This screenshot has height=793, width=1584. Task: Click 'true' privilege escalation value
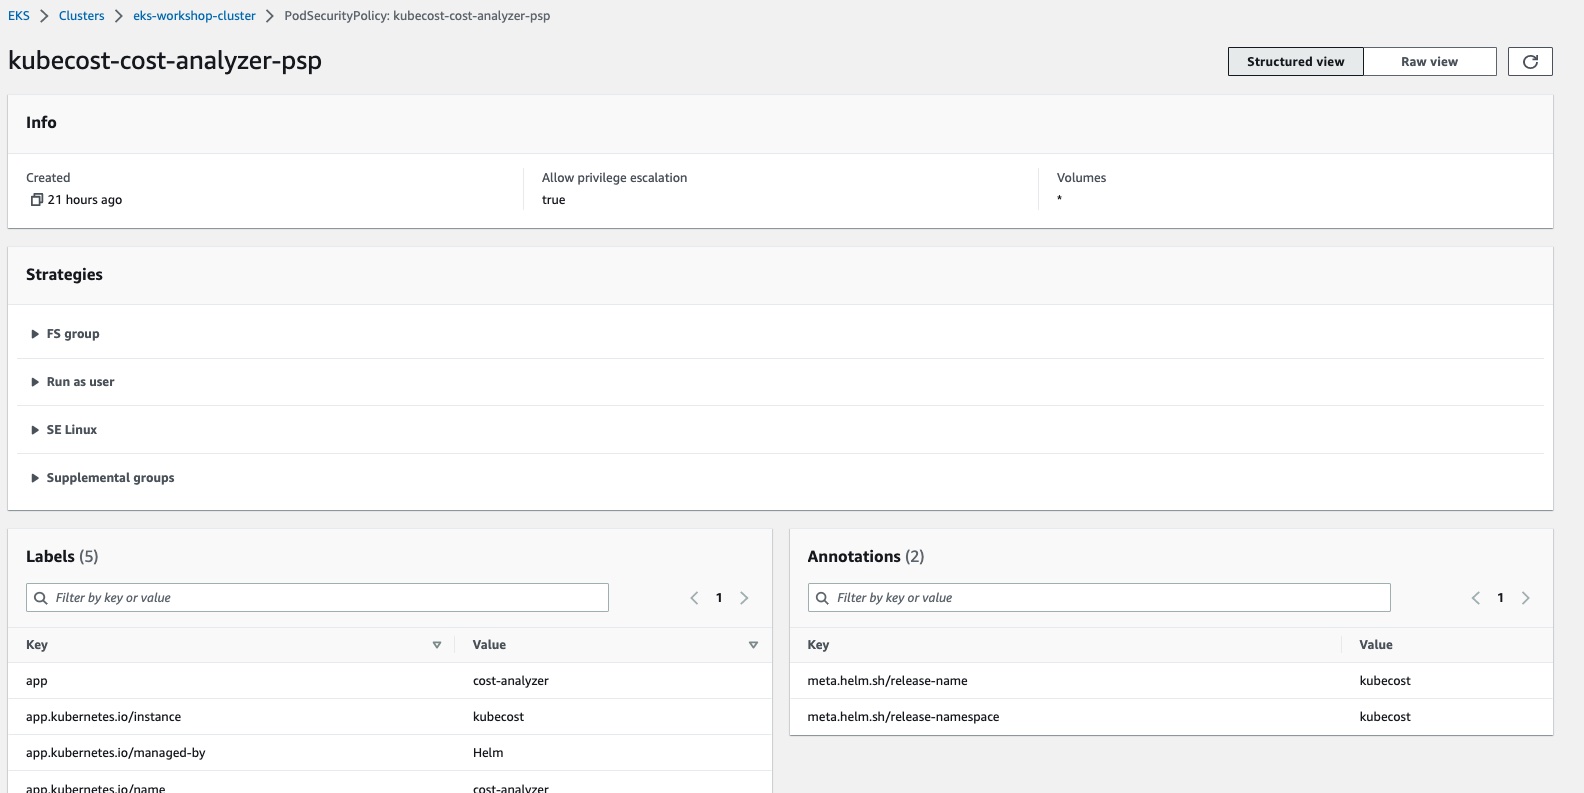(x=554, y=200)
